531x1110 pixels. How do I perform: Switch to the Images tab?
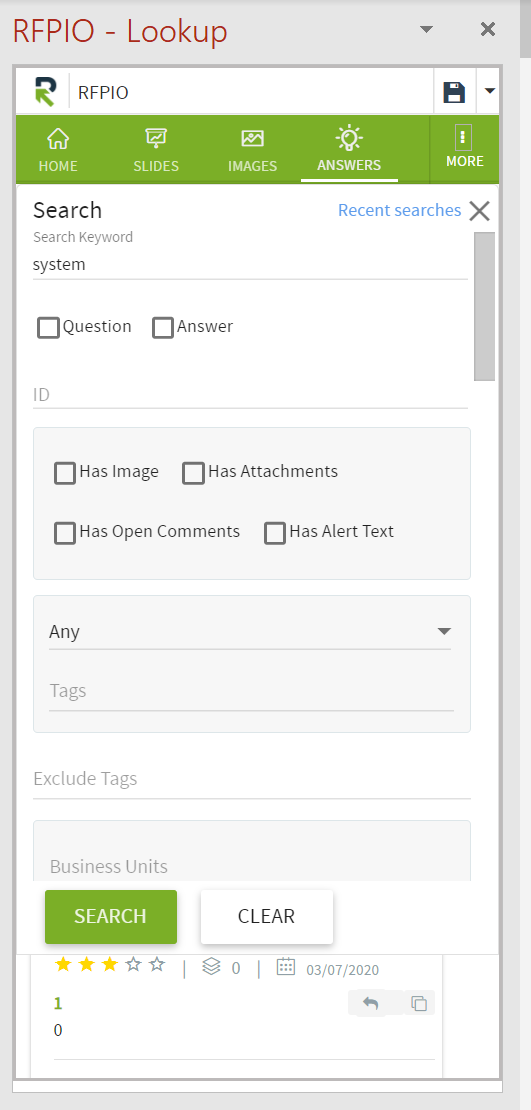[252, 151]
